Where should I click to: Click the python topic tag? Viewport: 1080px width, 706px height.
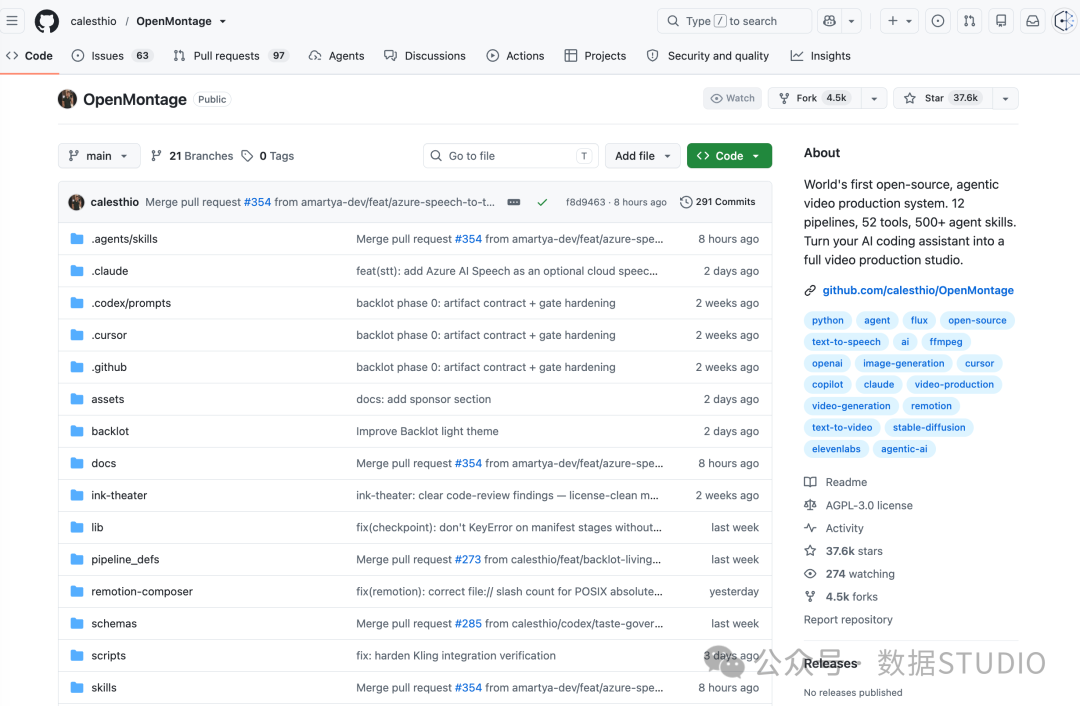[x=827, y=320]
